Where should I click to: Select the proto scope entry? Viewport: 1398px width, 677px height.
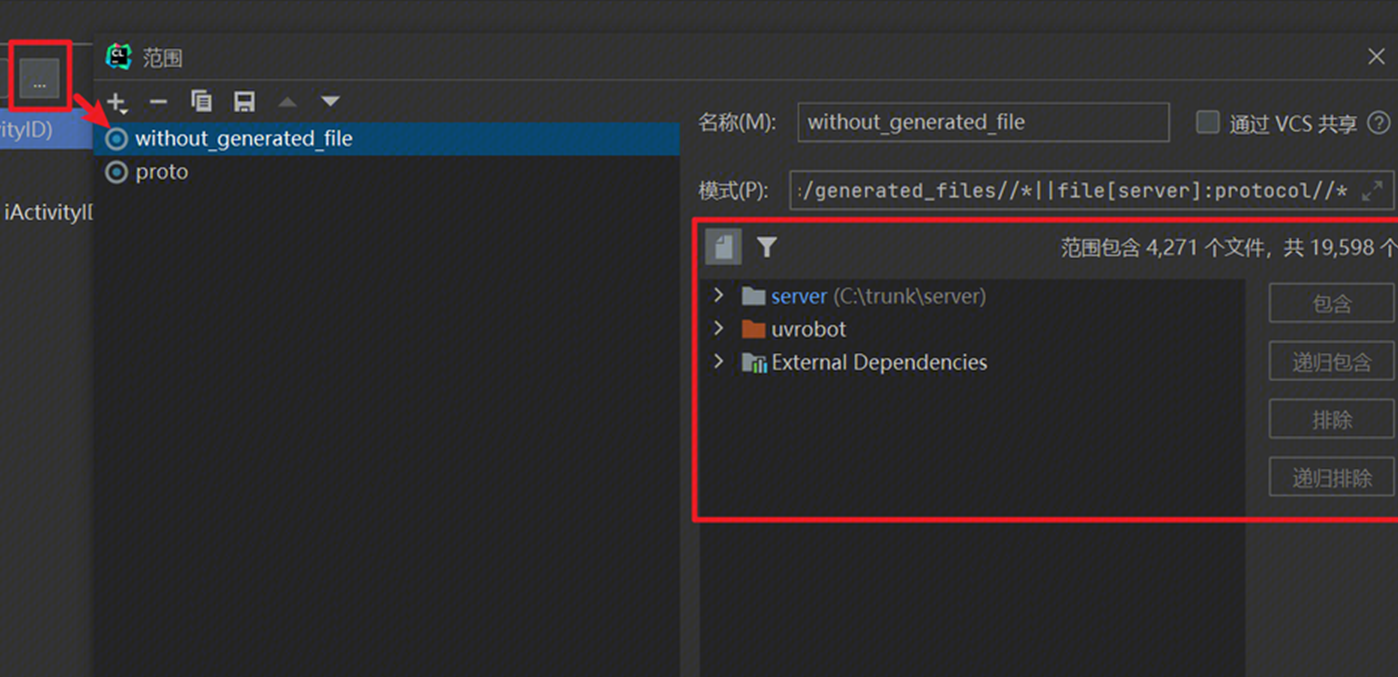(161, 172)
